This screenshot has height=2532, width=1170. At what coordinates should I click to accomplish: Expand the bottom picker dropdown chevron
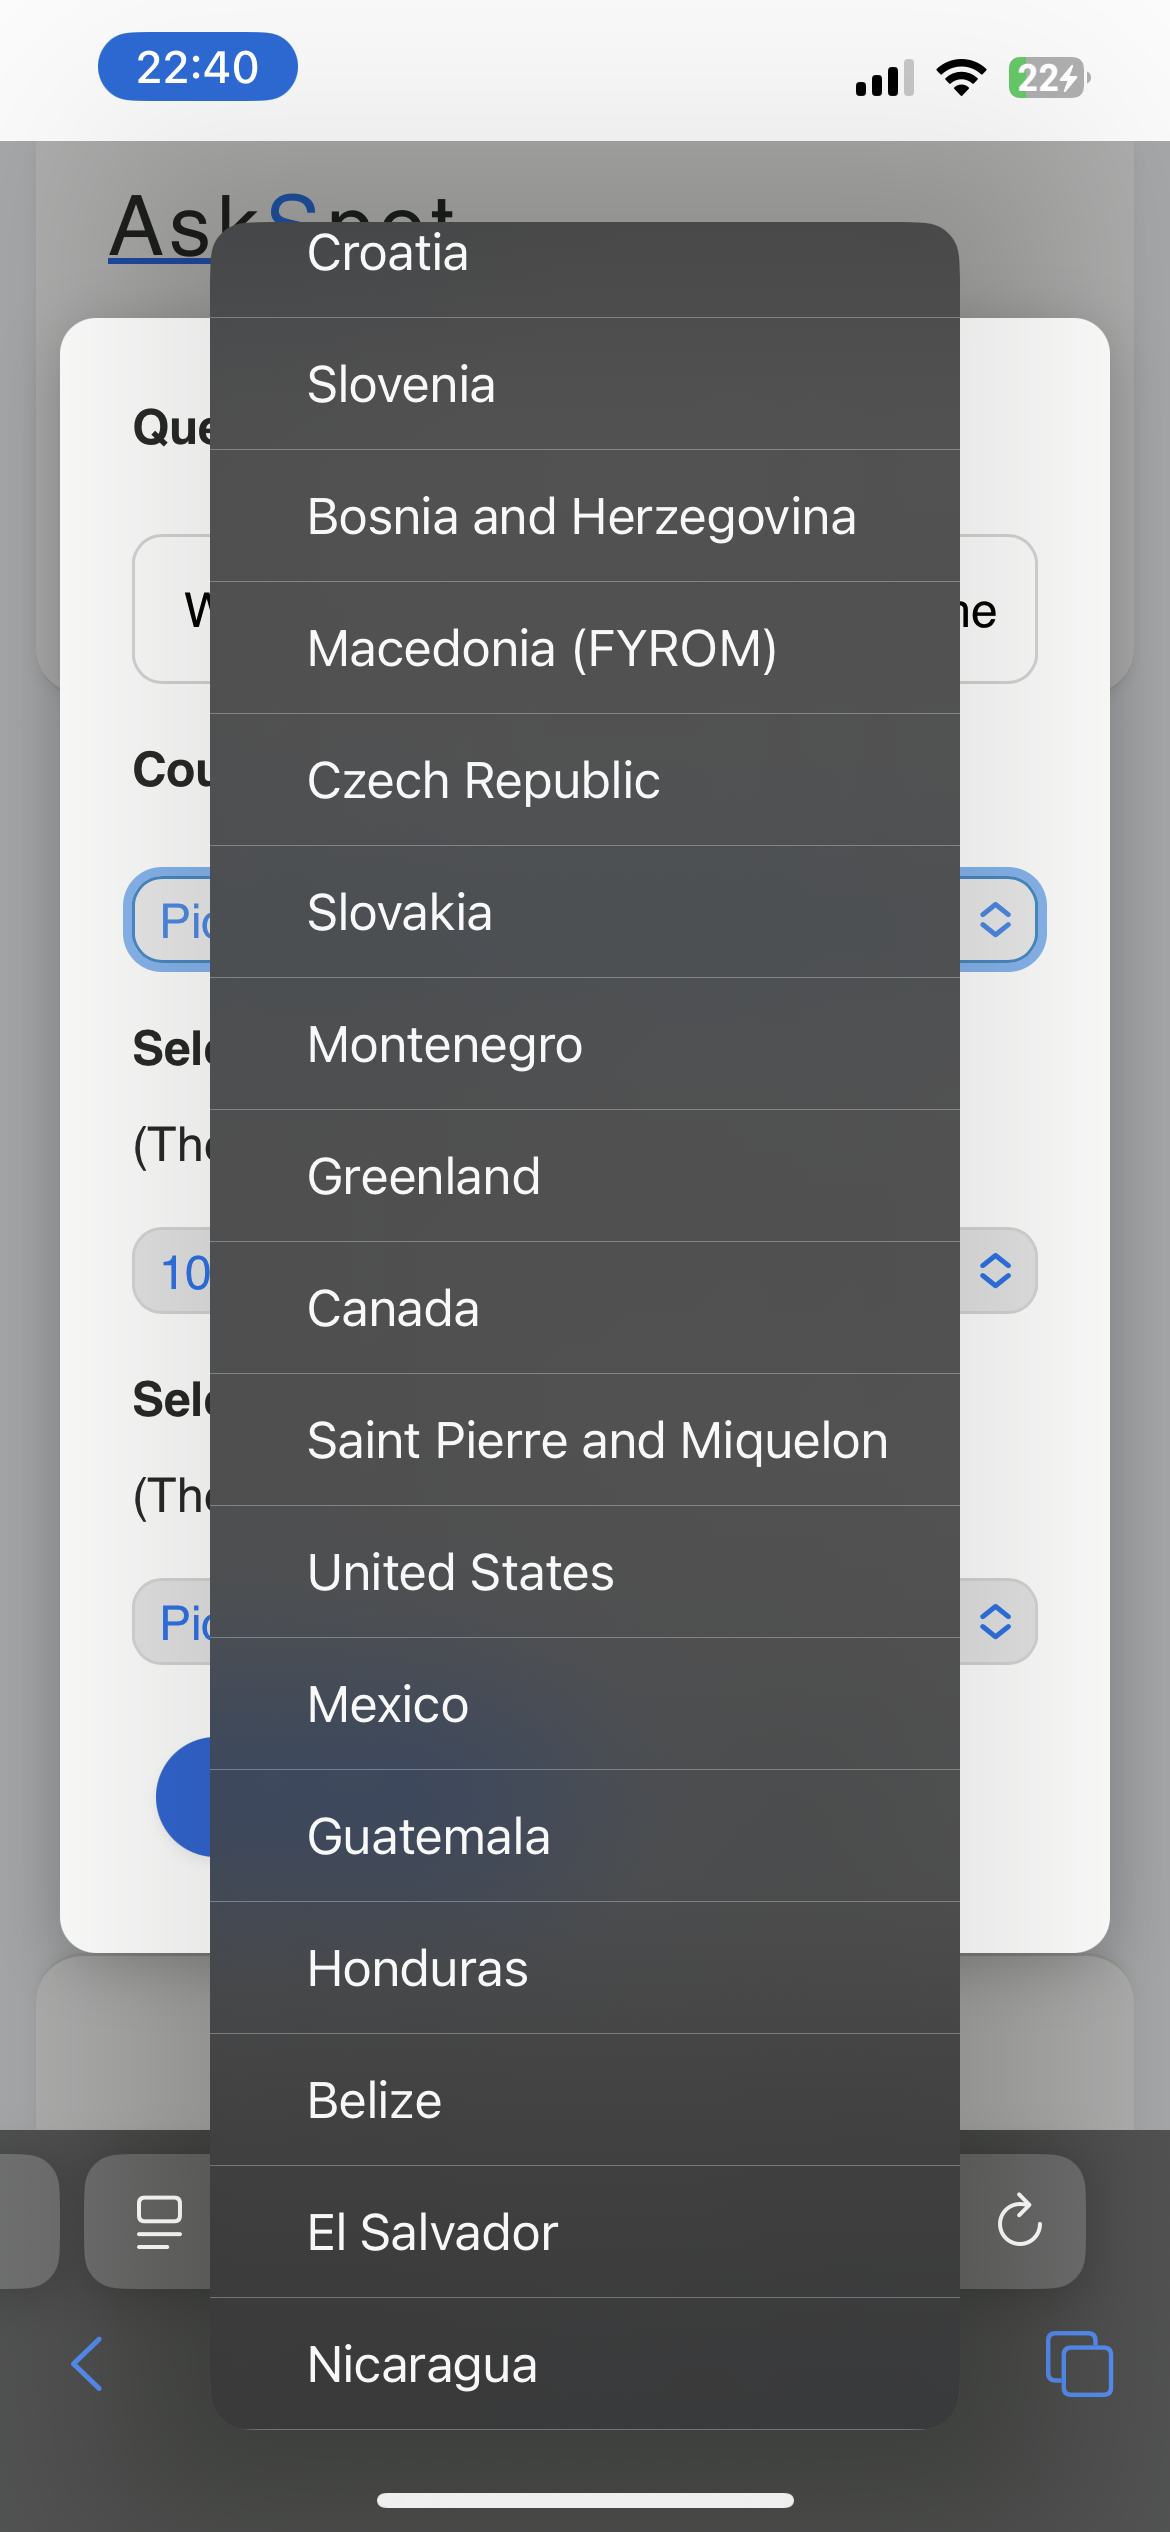(995, 1621)
